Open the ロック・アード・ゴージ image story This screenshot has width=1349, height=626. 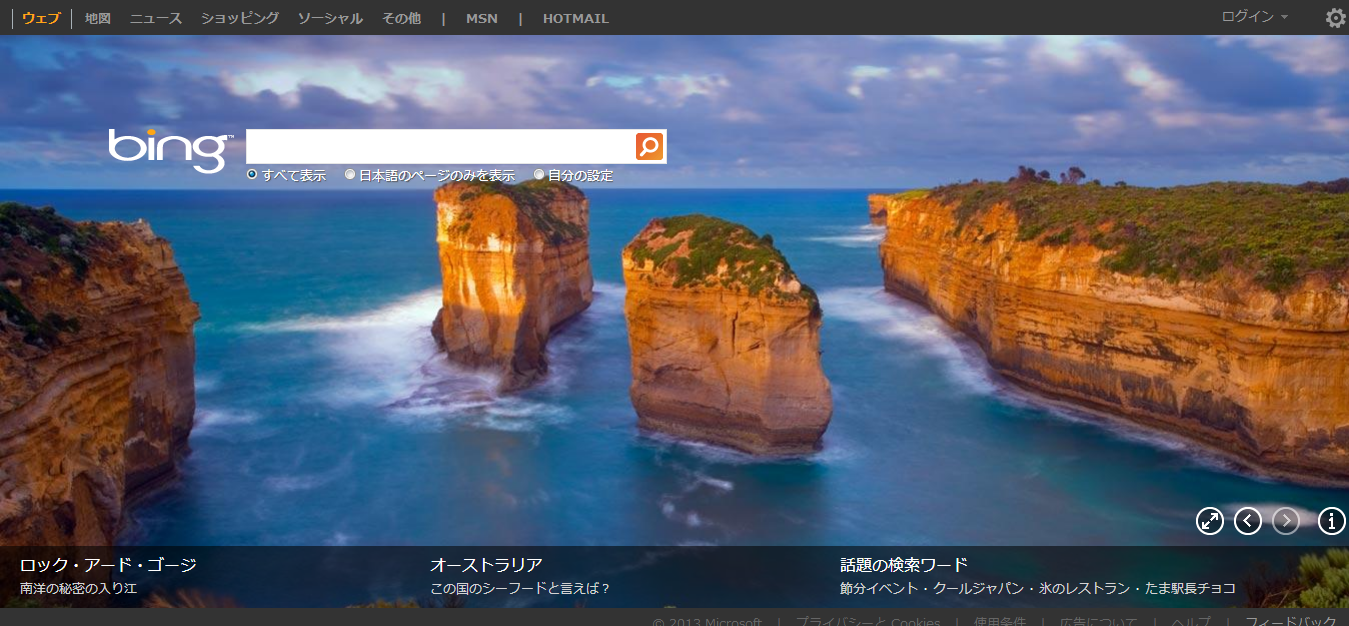point(108,565)
